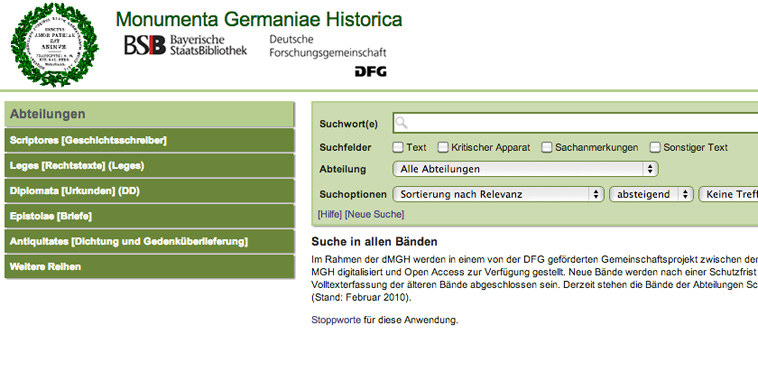Click the Monumenta Germaniae Historica title

pos(259,19)
